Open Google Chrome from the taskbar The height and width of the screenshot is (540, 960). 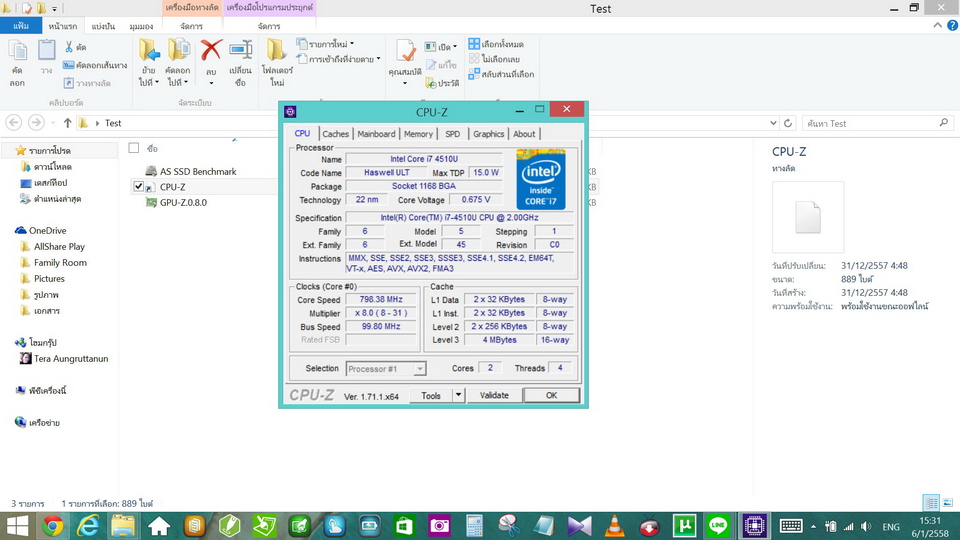tap(53, 526)
